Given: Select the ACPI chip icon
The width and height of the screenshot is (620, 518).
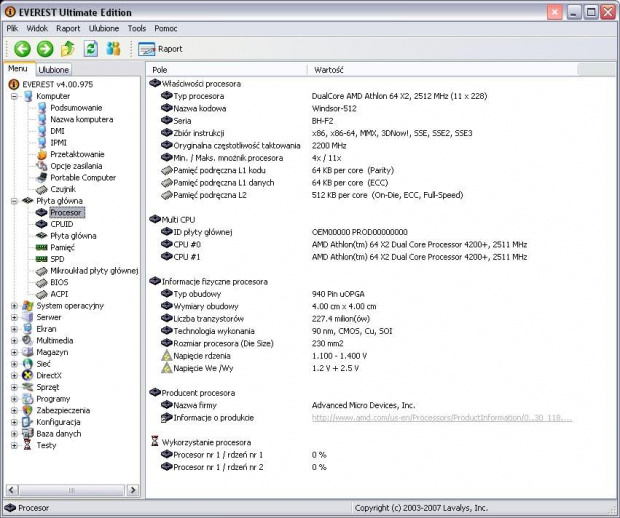Looking at the screenshot, I should (x=42, y=294).
